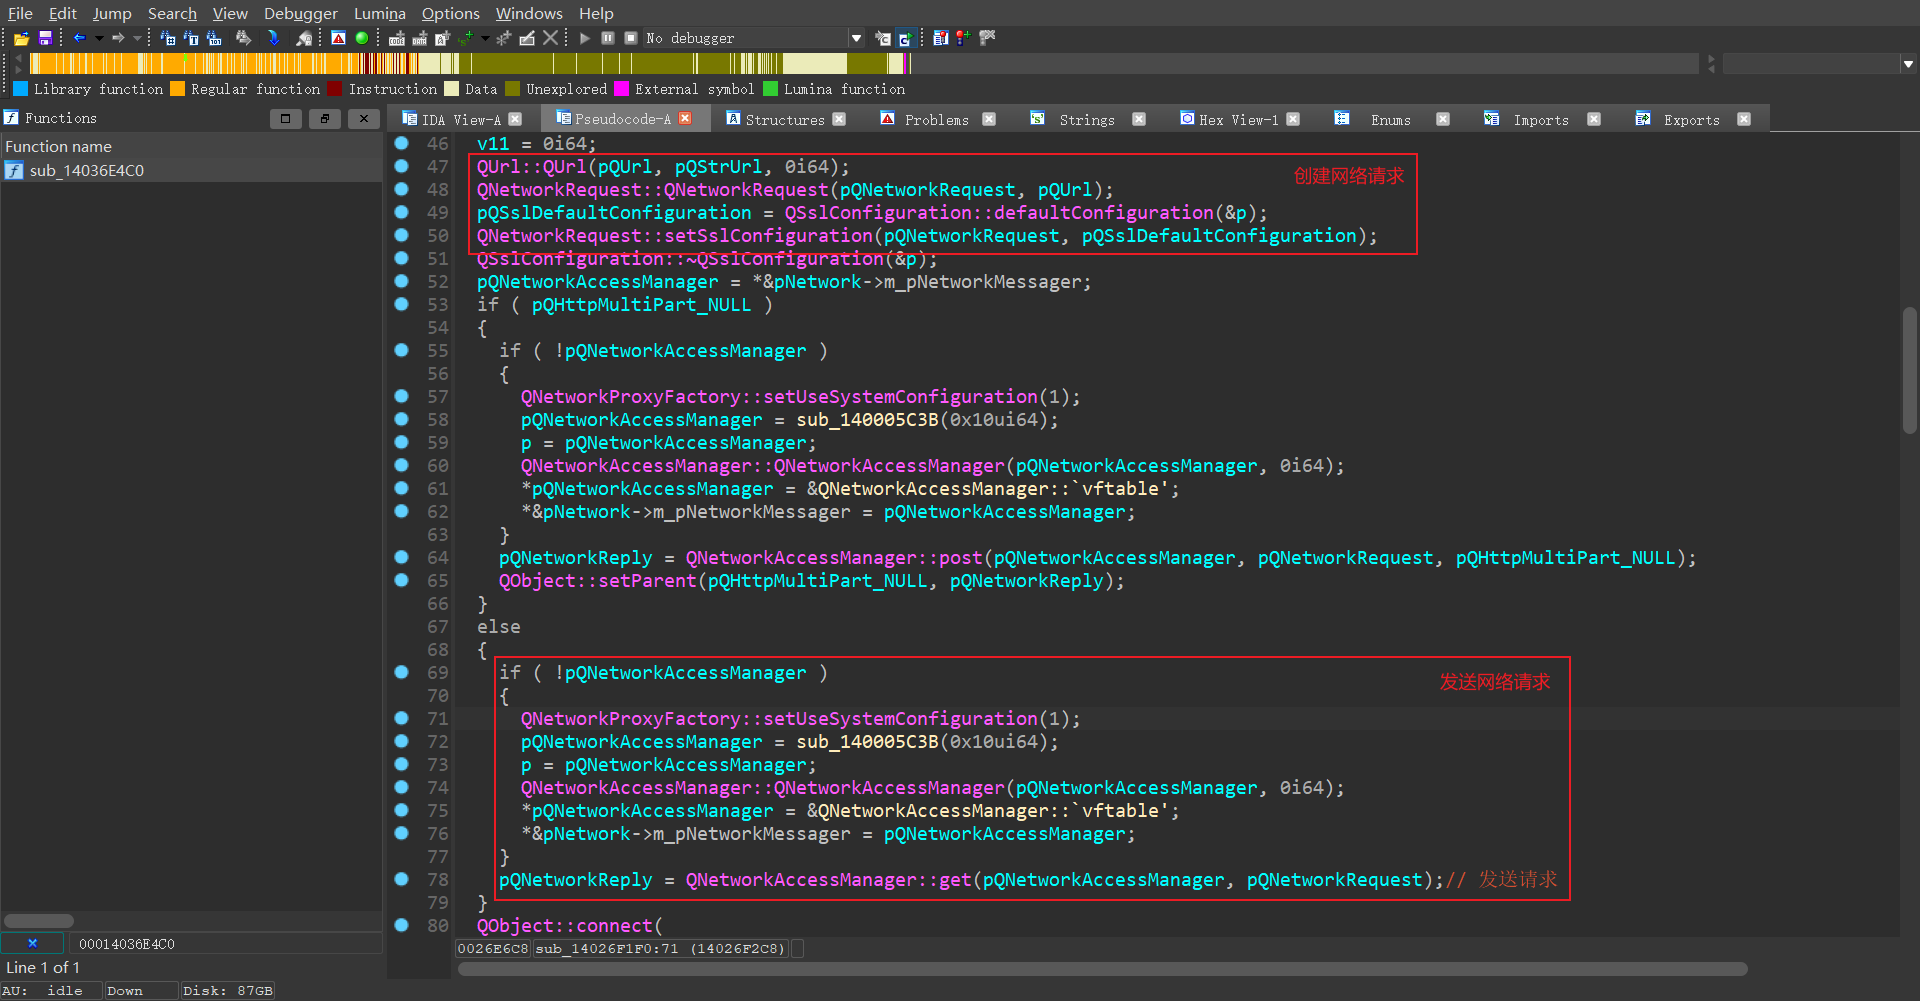
Task: Save the database with the floppy icon
Action: (x=45, y=38)
